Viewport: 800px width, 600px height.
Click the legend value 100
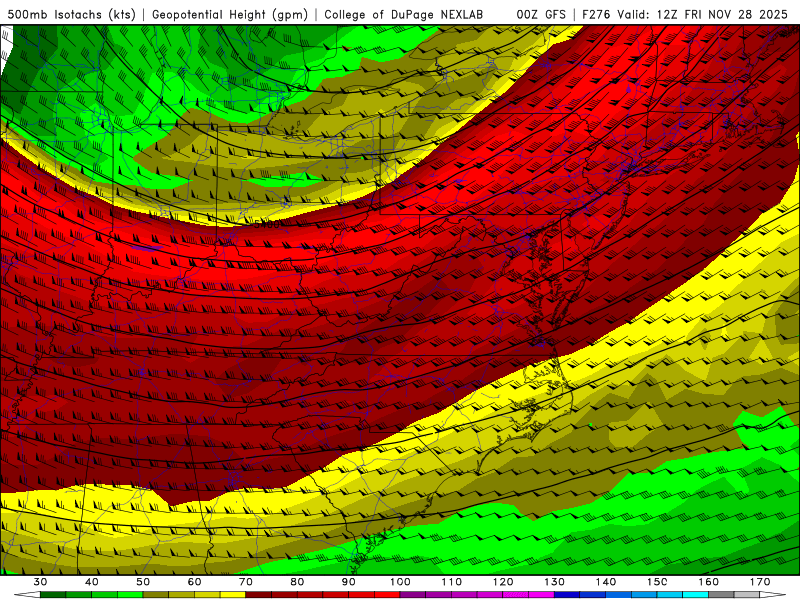coord(400,582)
